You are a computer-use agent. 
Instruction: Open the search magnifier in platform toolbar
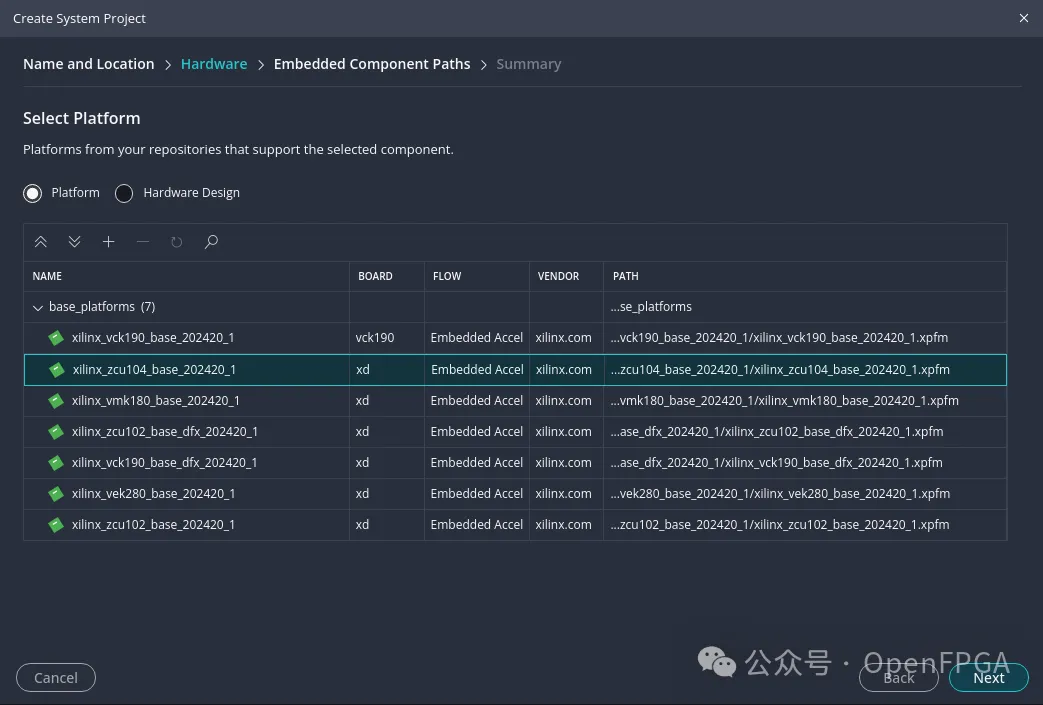(211, 241)
